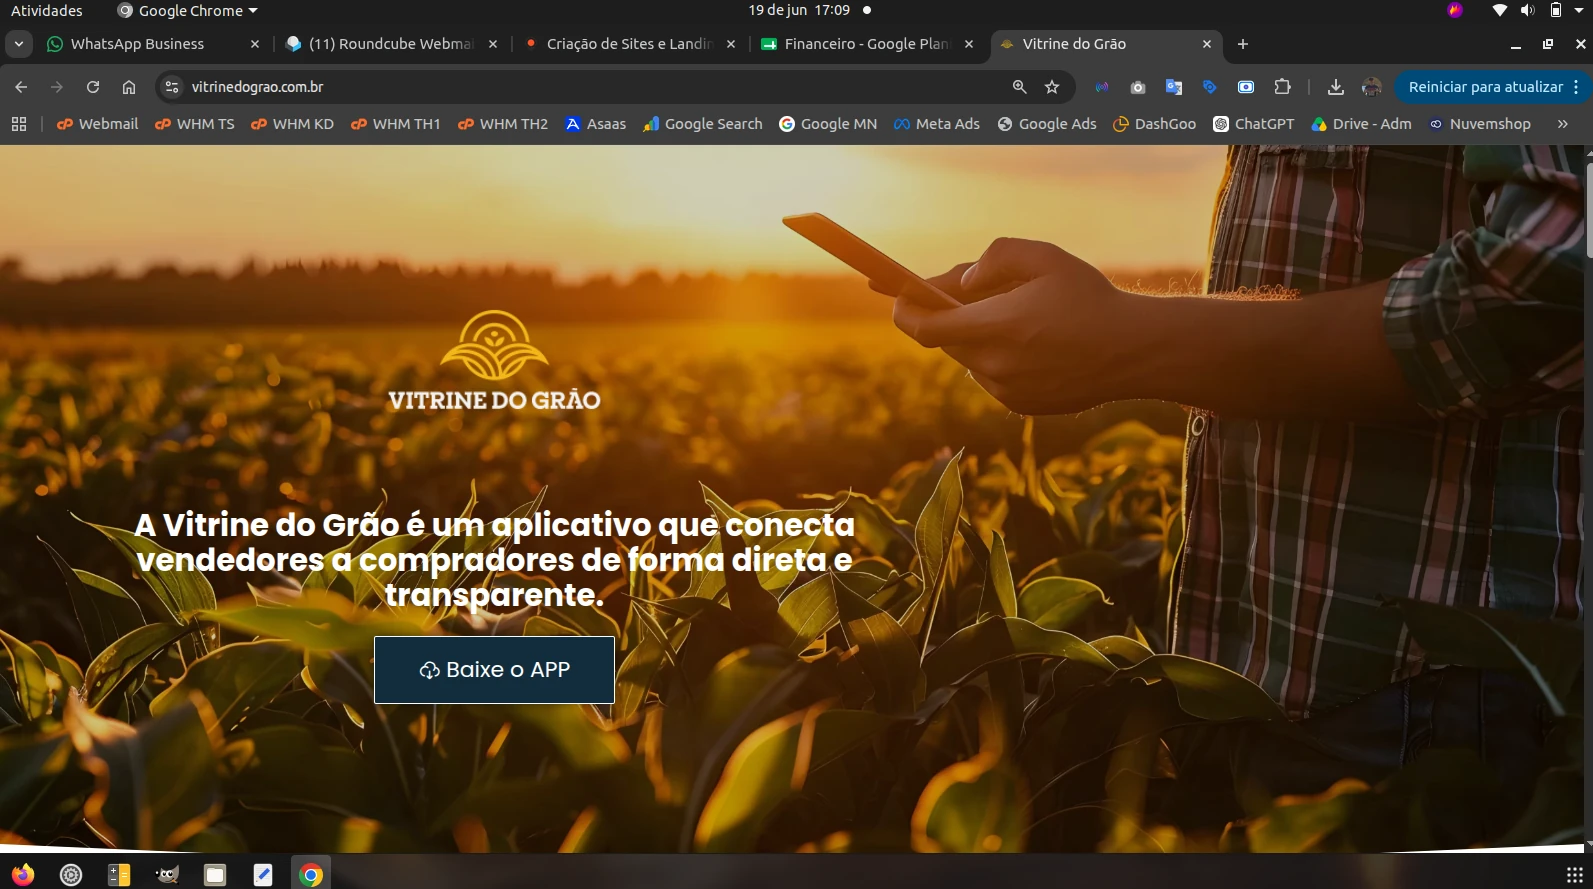This screenshot has height=889, width=1593.
Task: Open the WHM TS bookmark
Action: point(195,124)
